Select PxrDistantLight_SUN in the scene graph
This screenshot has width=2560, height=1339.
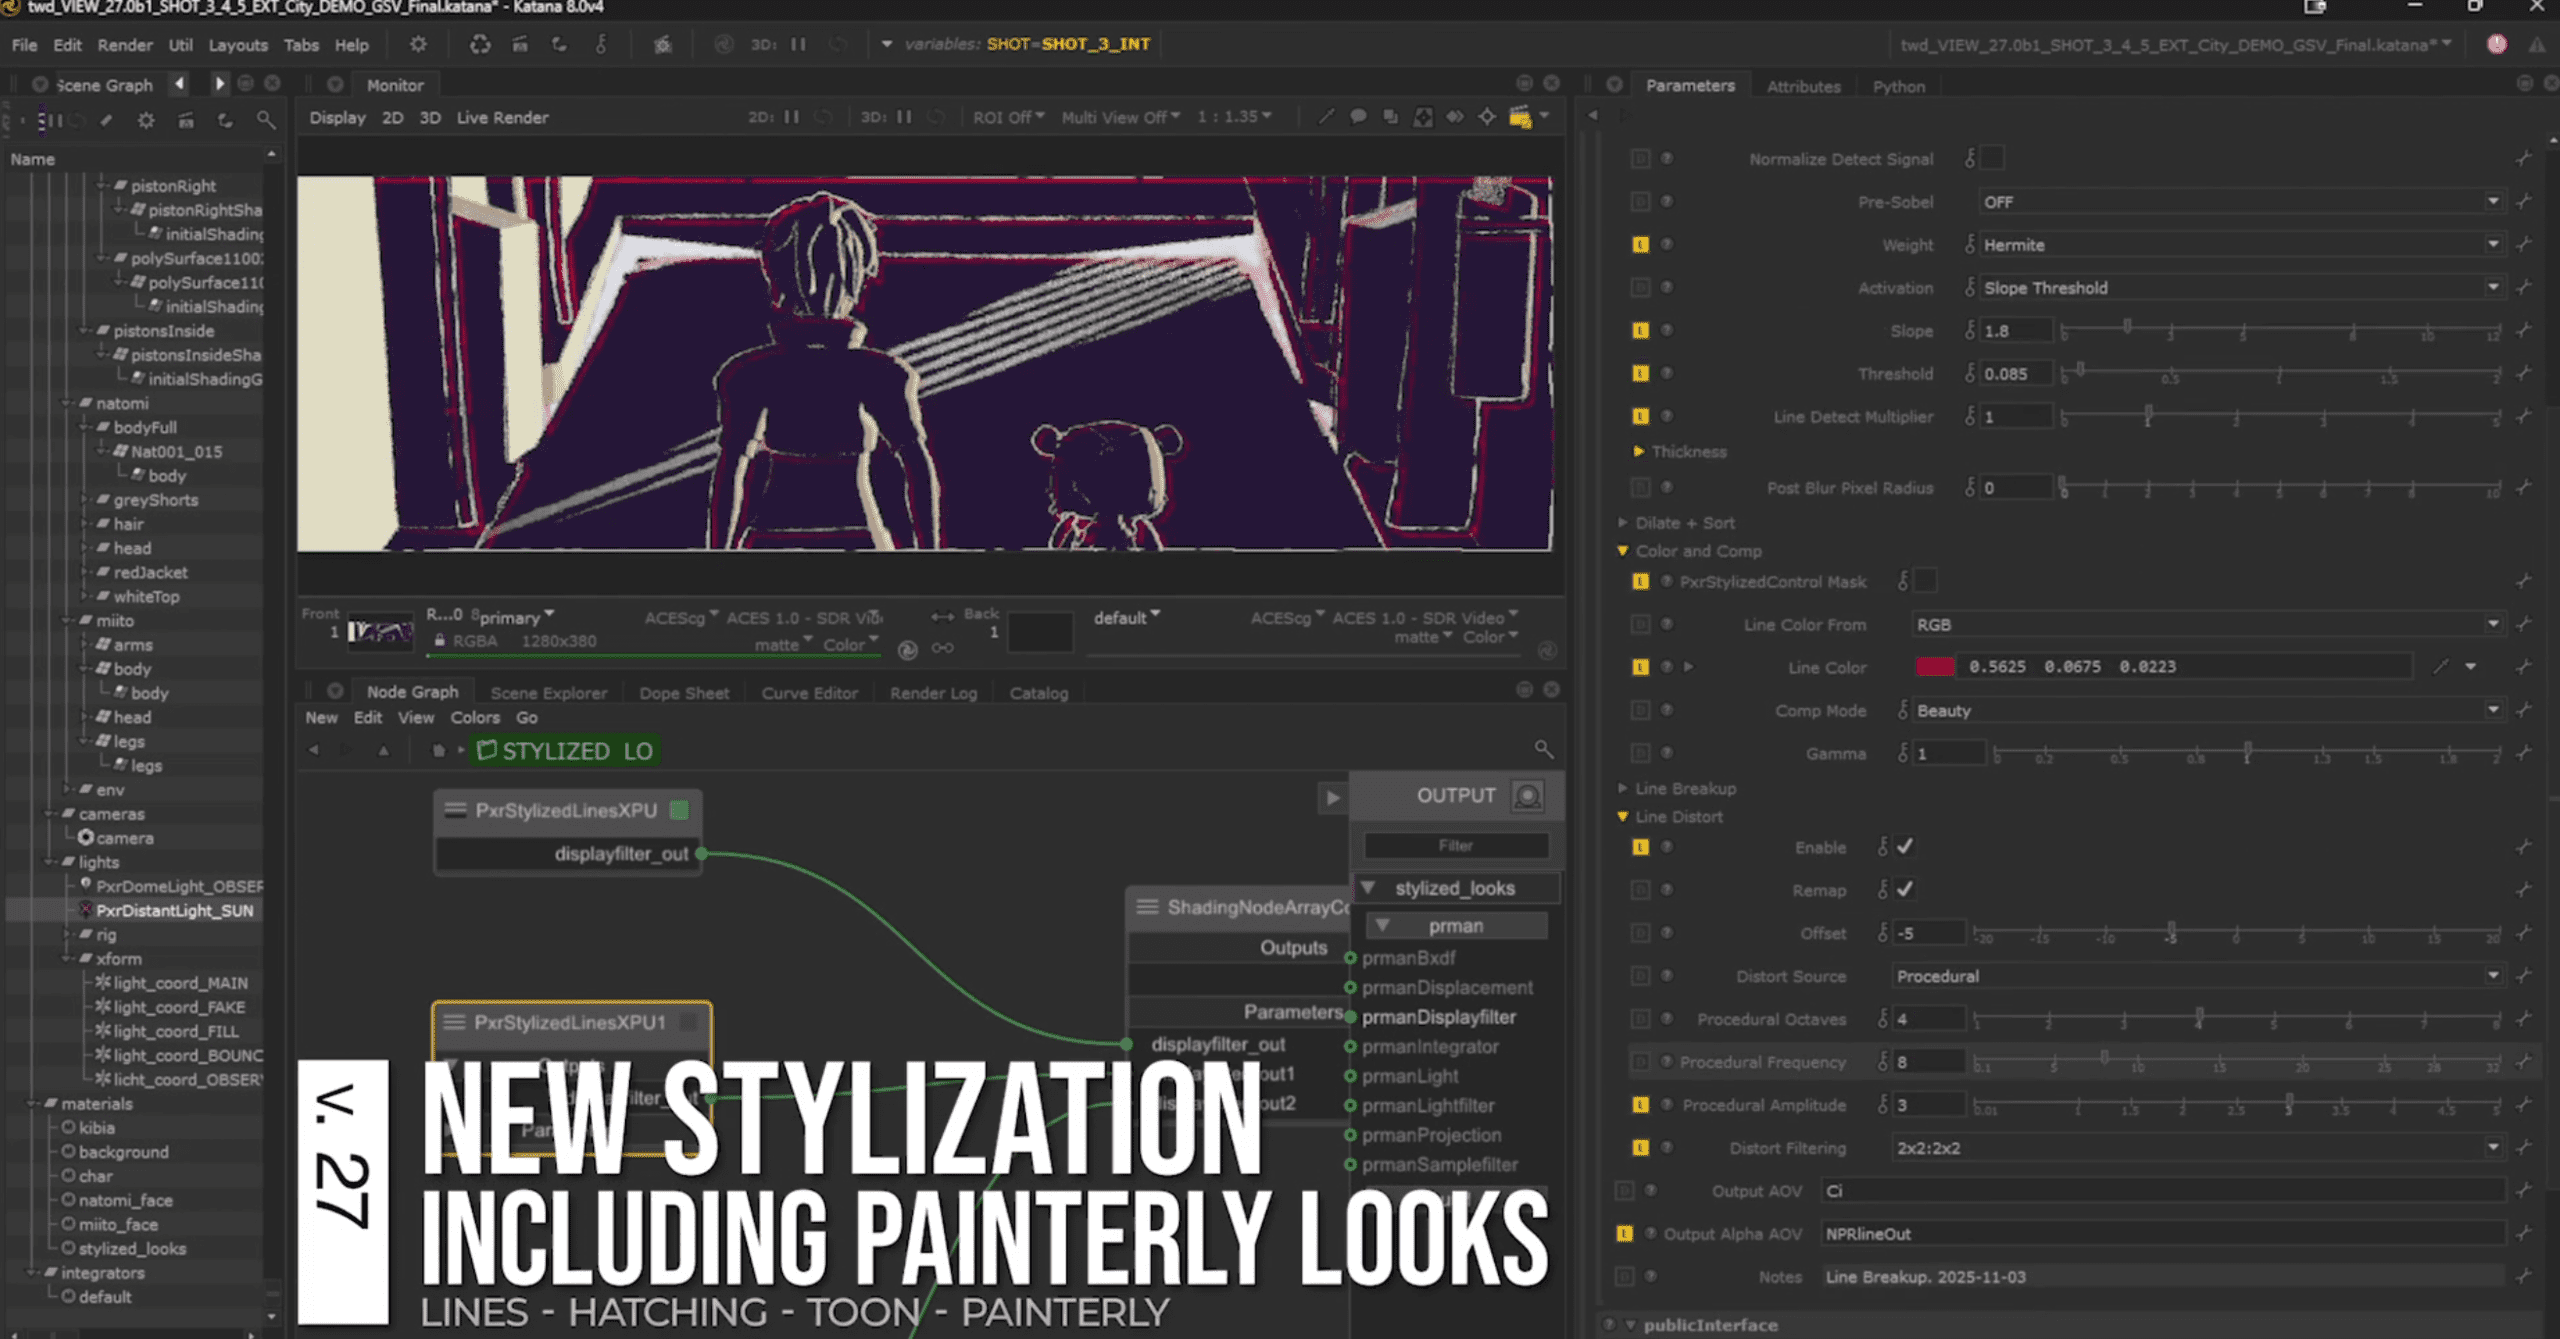pyautogui.click(x=174, y=911)
